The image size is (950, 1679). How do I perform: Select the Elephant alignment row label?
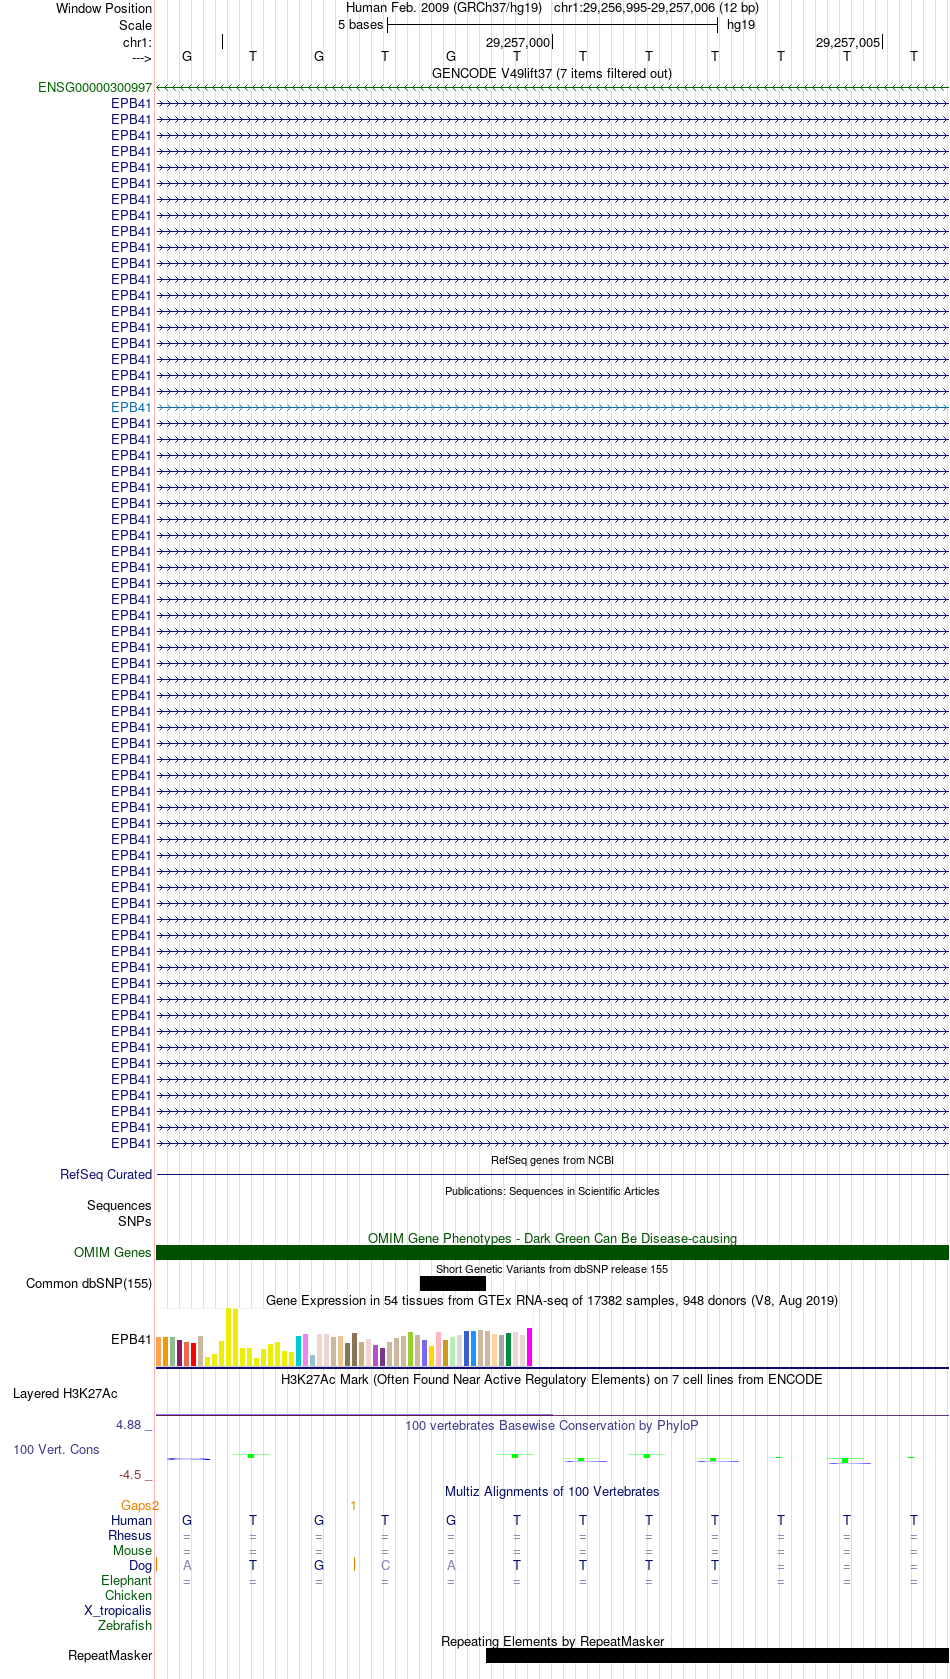pos(127,1580)
